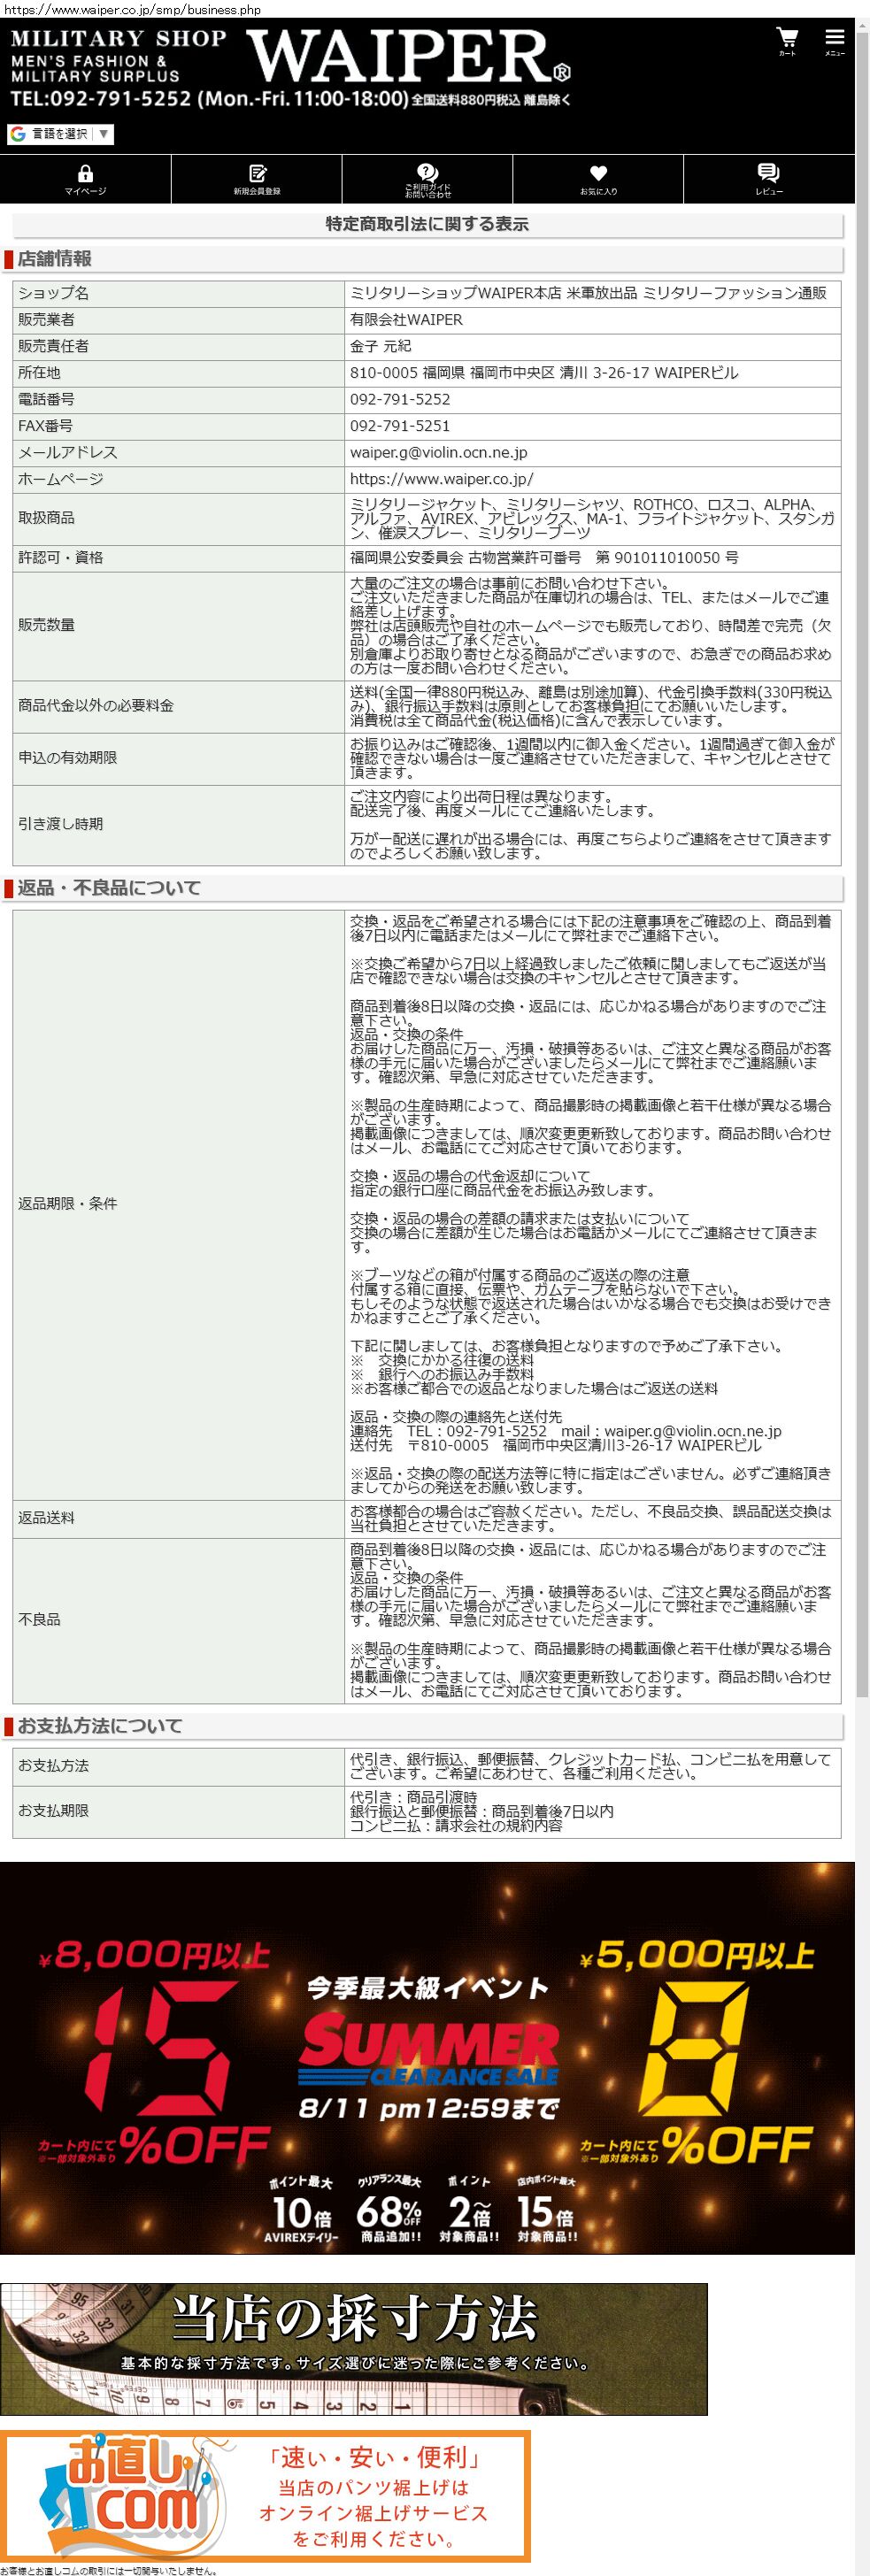This screenshot has height=2576, width=870.
Task: Open favorites heart icon
Action: pos(598,179)
